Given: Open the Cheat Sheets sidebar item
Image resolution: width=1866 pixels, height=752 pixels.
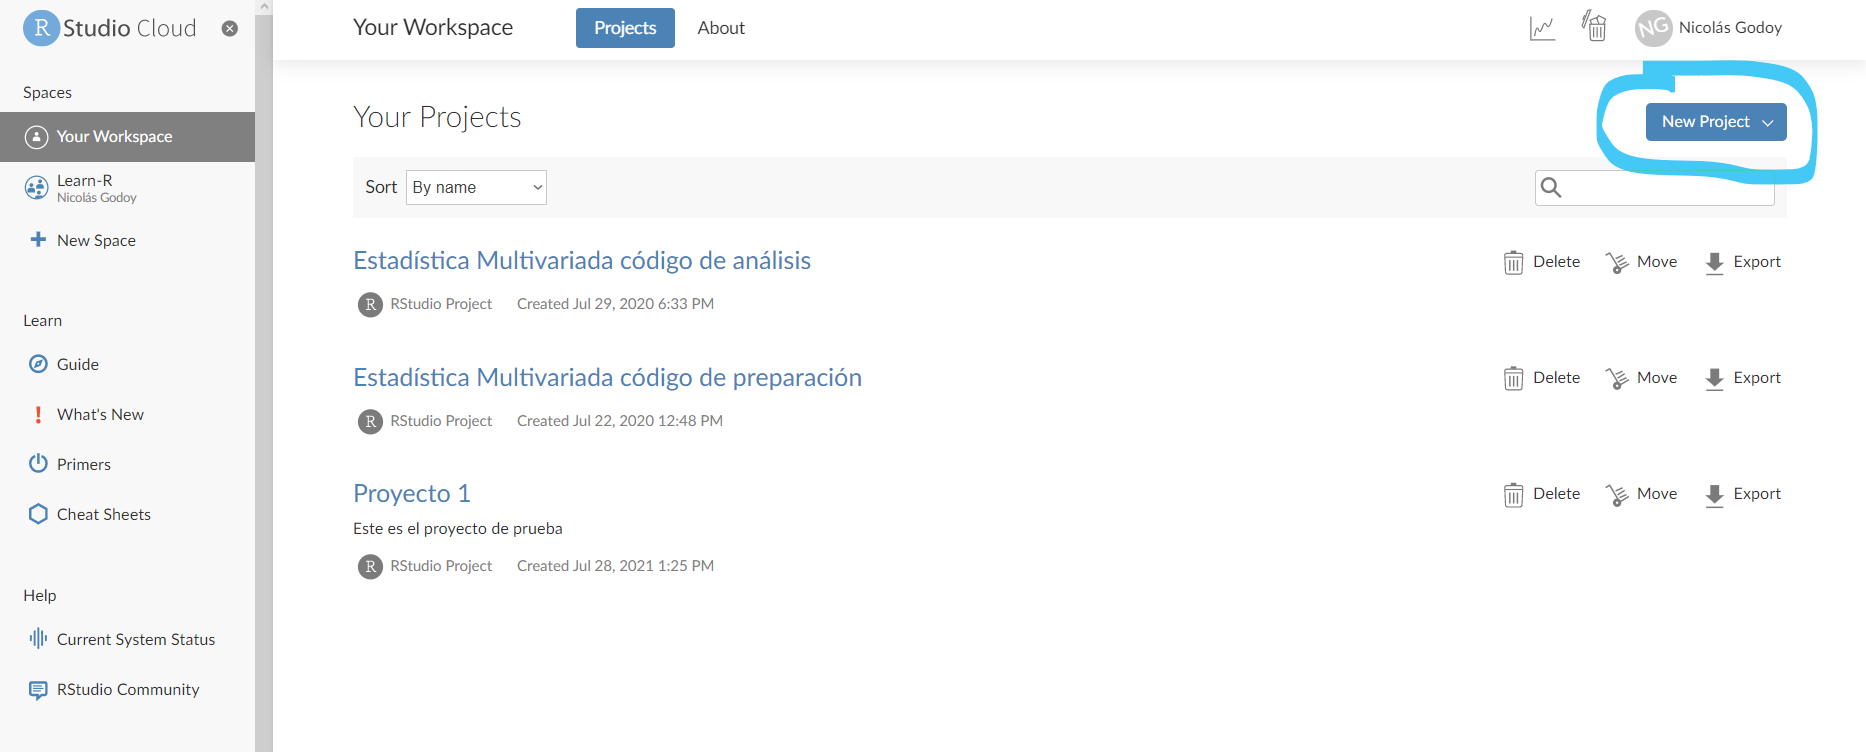Looking at the screenshot, I should (x=104, y=514).
